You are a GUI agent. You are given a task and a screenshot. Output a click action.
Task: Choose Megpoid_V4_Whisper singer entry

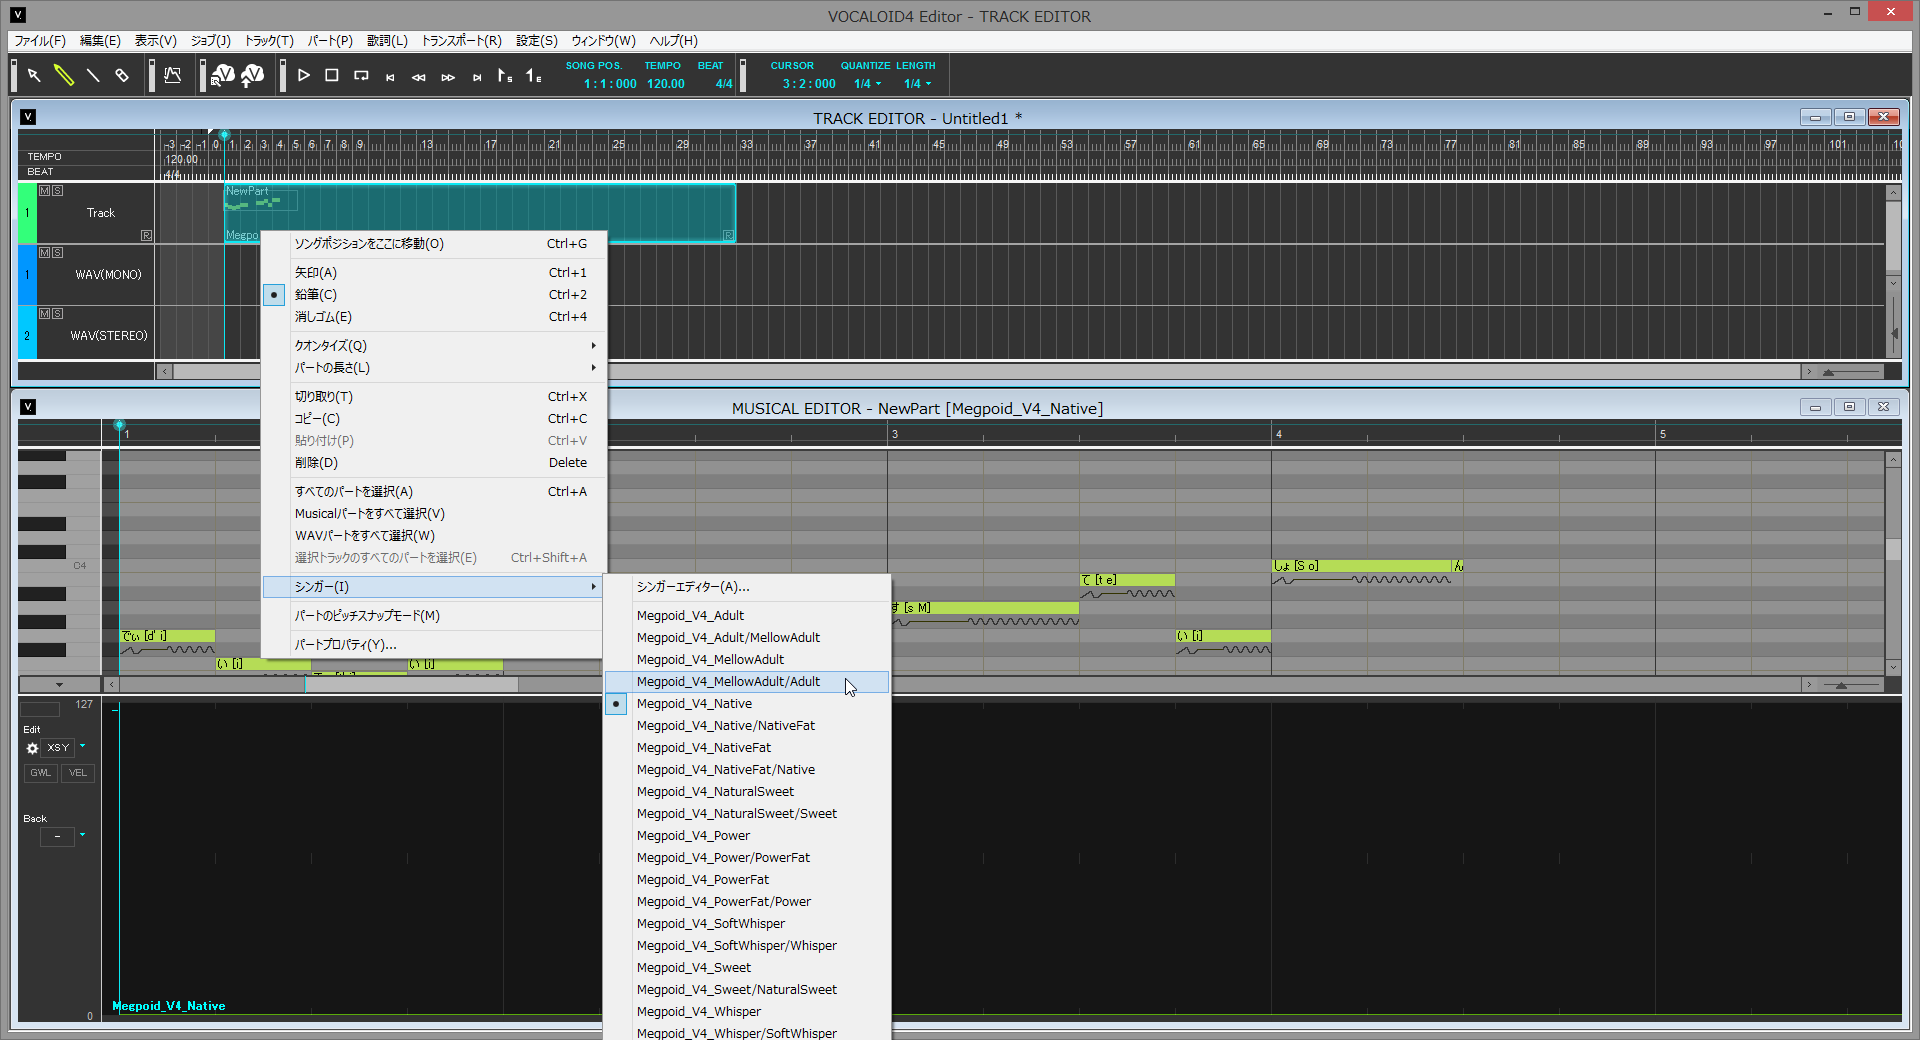[747, 1012]
